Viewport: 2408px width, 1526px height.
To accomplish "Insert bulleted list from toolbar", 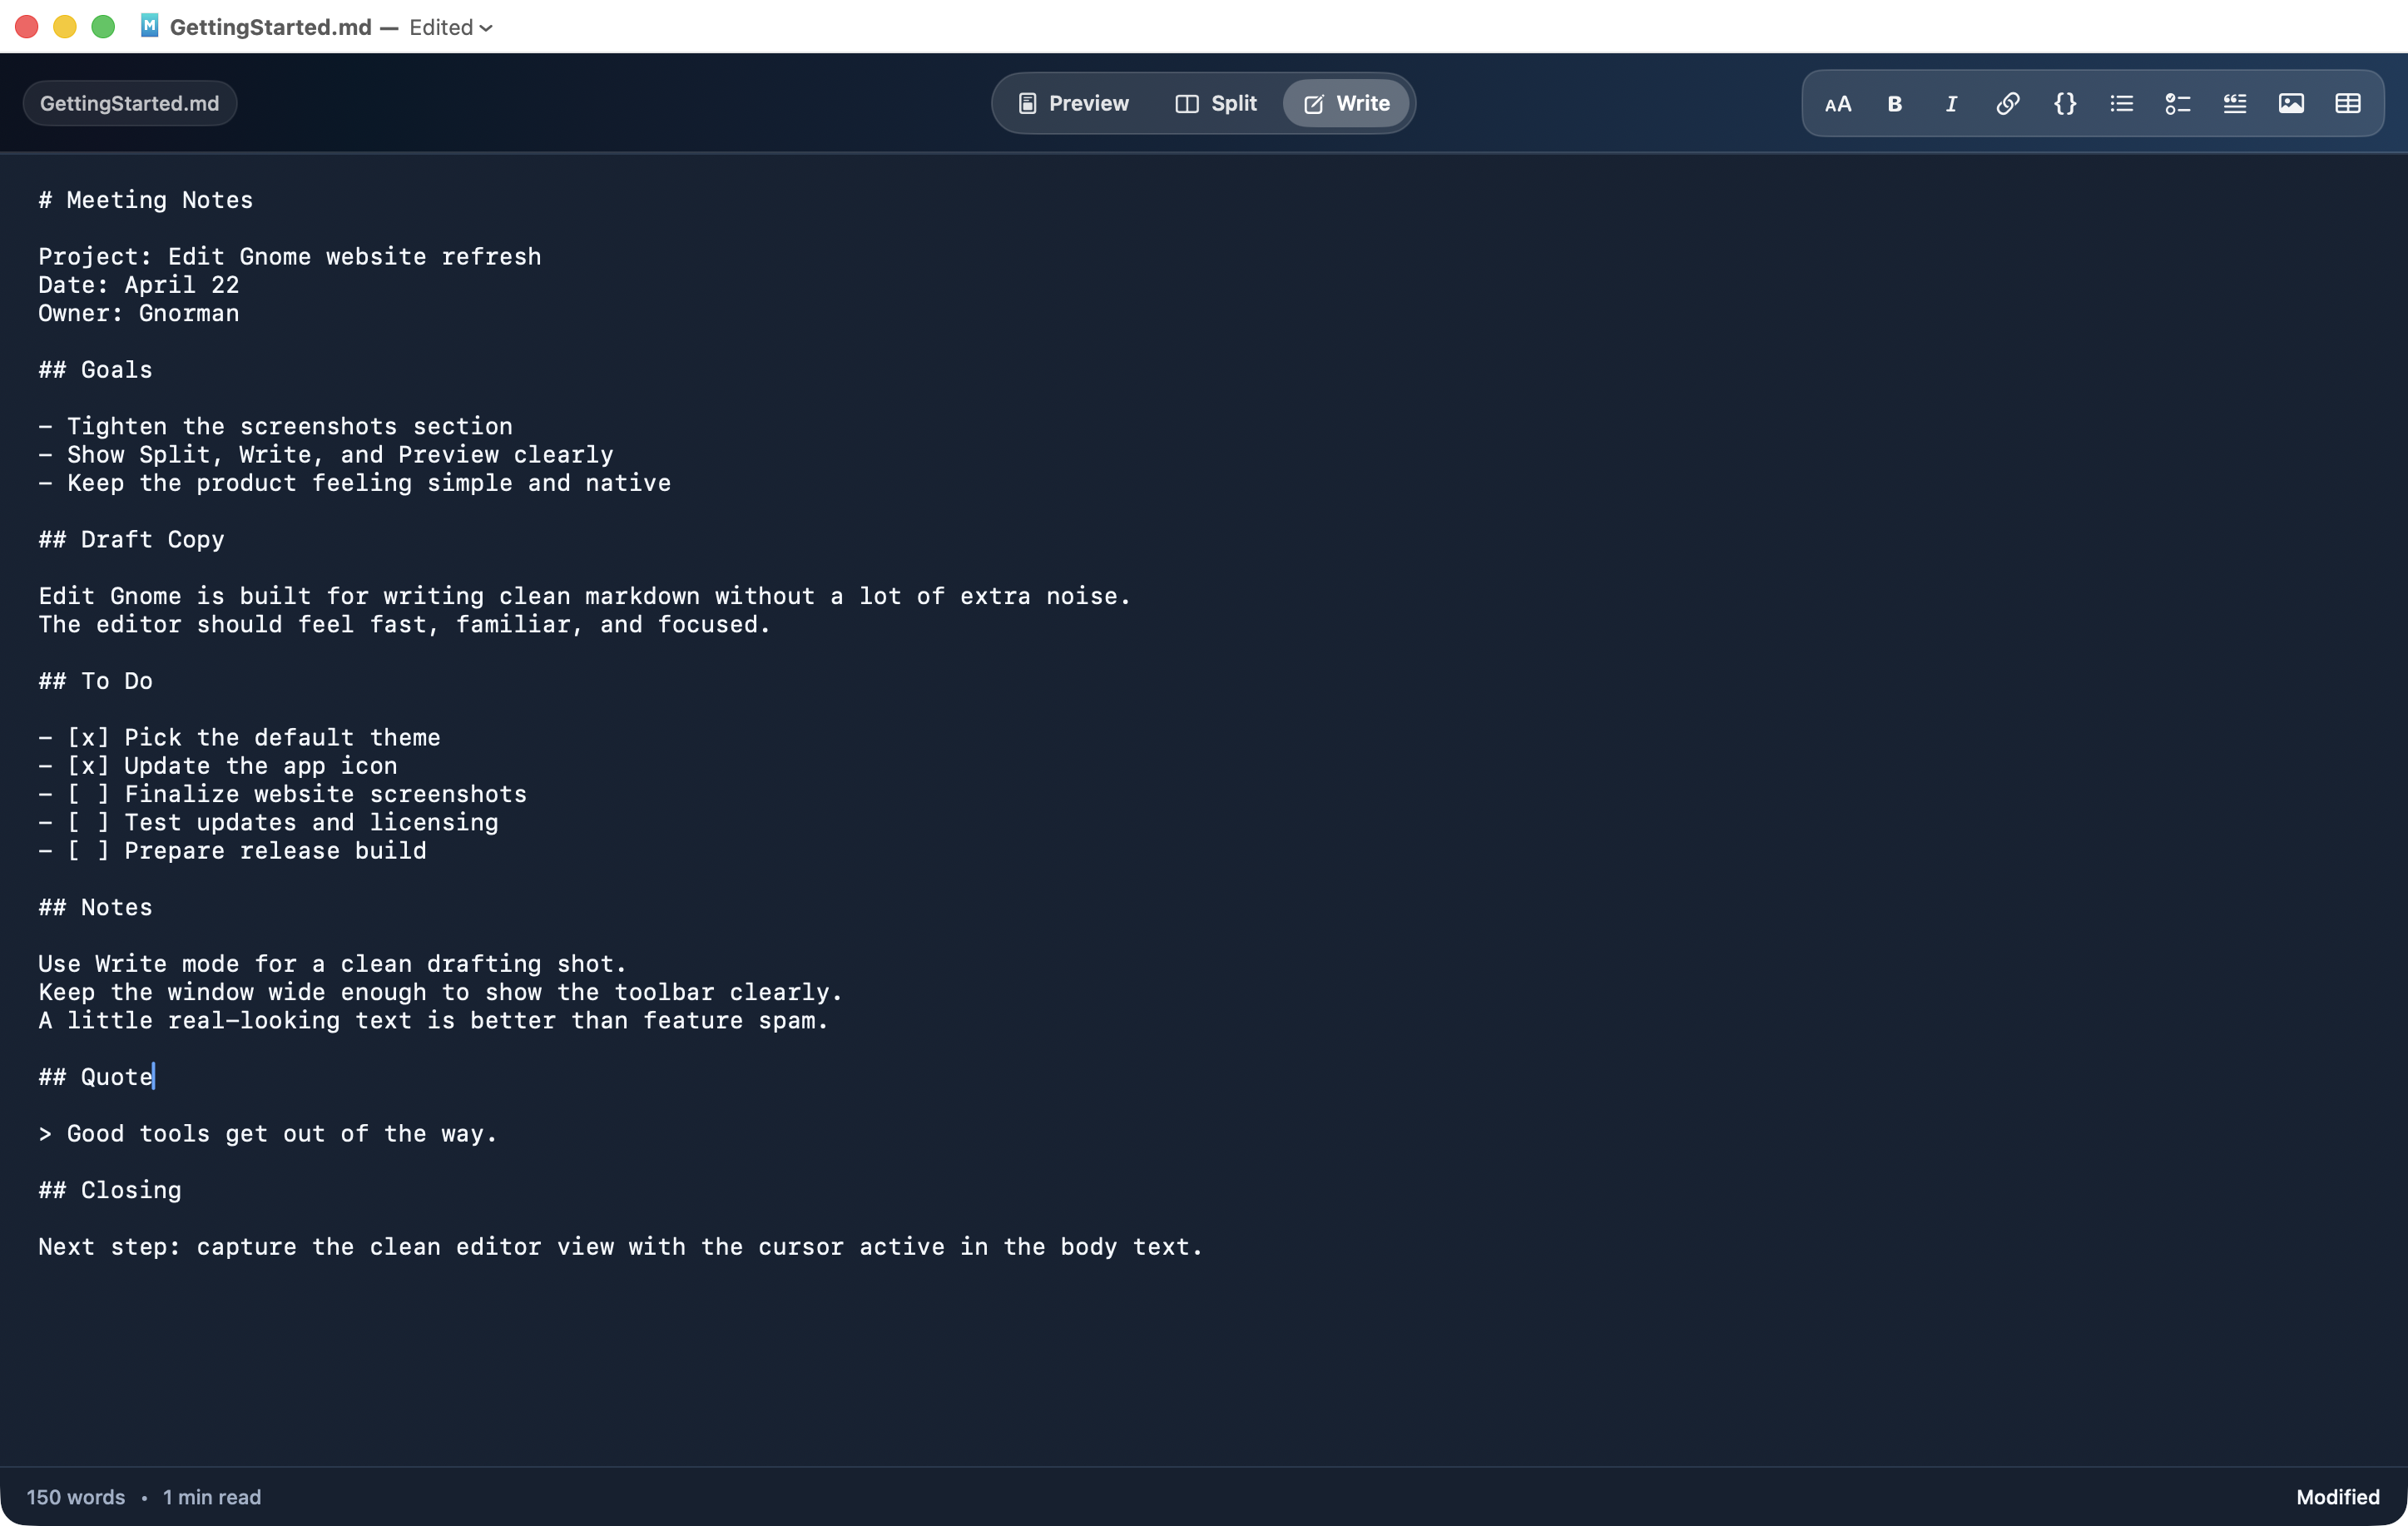I will point(2121,104).
